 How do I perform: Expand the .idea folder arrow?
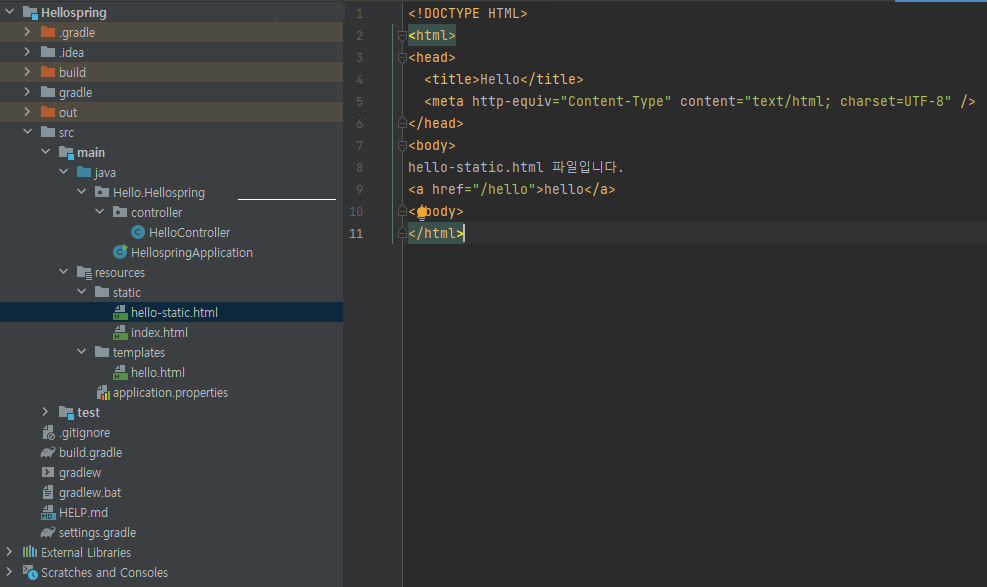27,52
